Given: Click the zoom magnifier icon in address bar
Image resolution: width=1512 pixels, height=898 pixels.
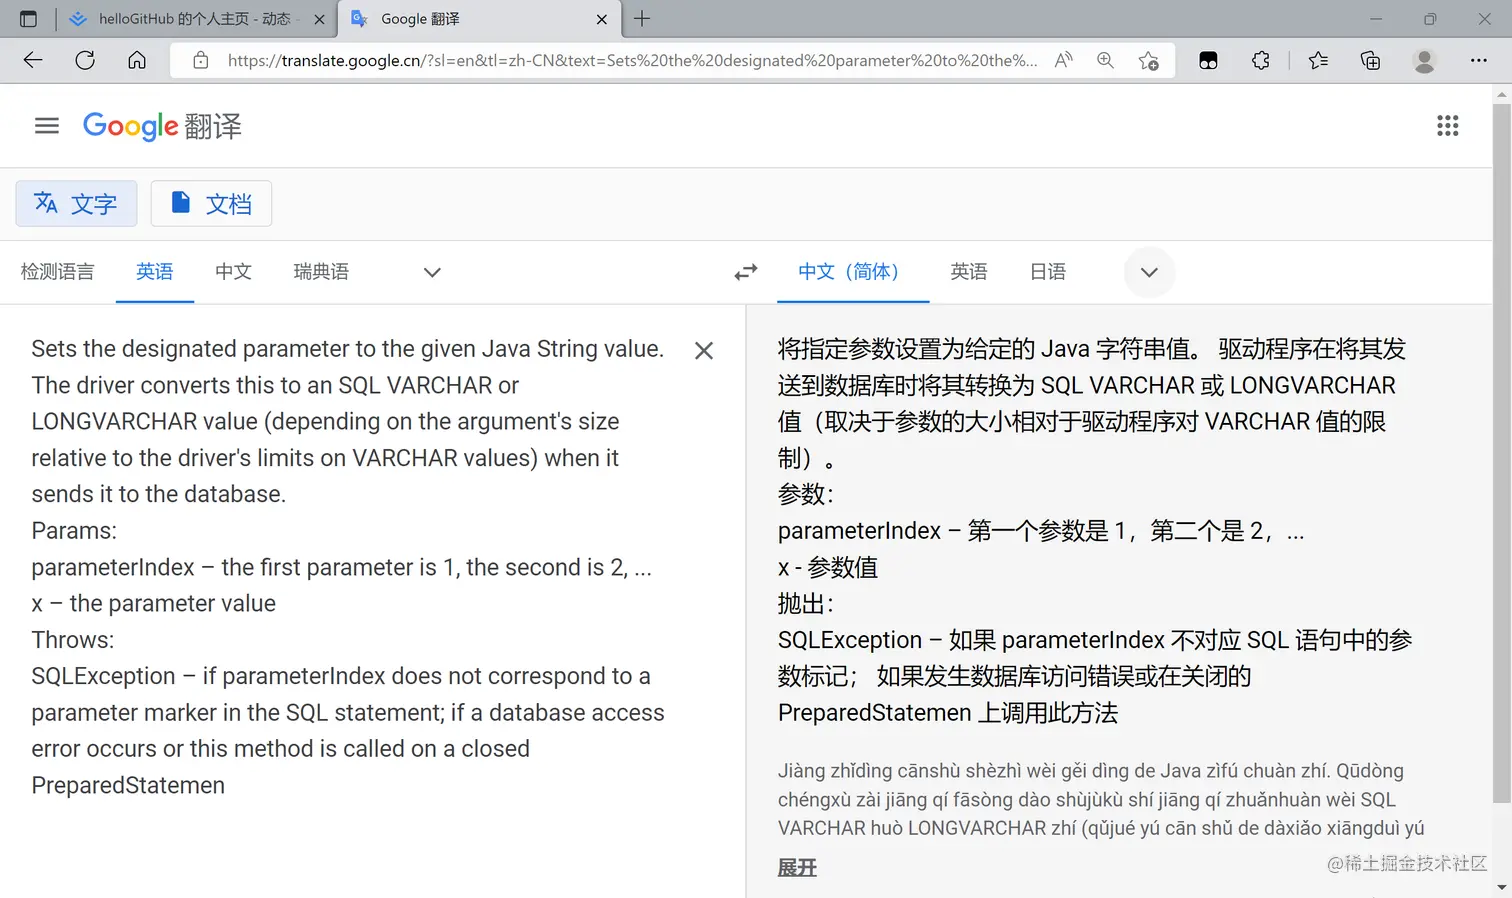Looking at the screenshot, I should (1105, 60).
